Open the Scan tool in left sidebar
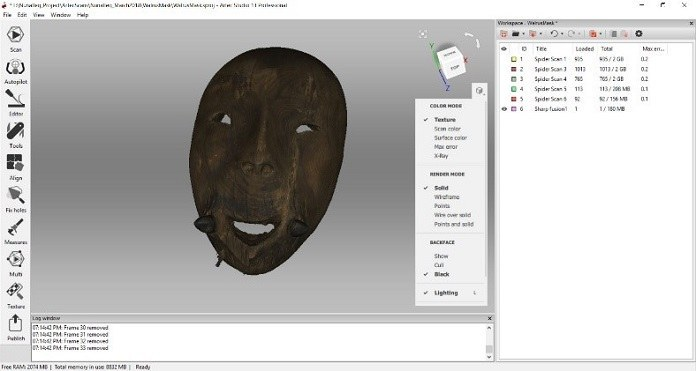 (15, 39)
